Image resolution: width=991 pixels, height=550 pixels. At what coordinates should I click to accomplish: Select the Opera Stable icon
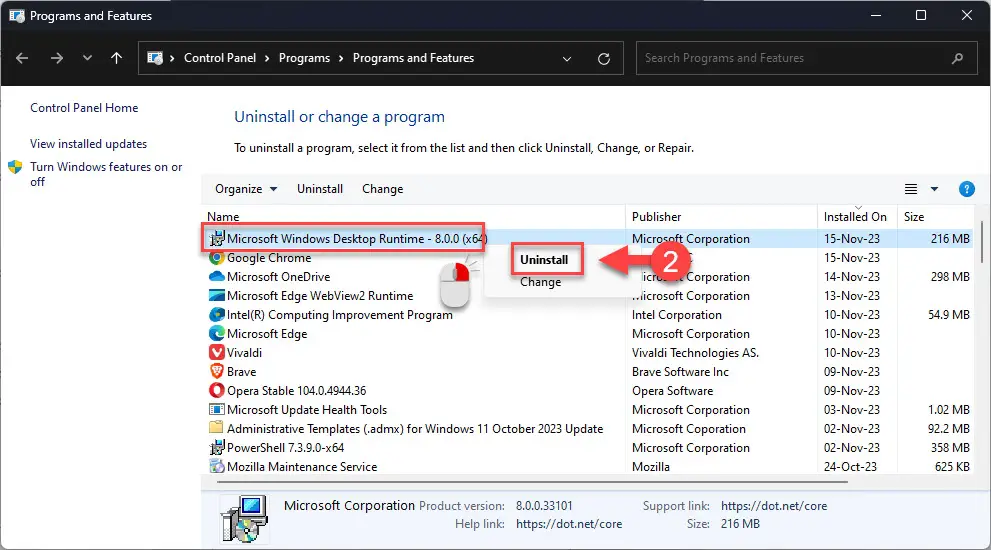click(217, 391)
